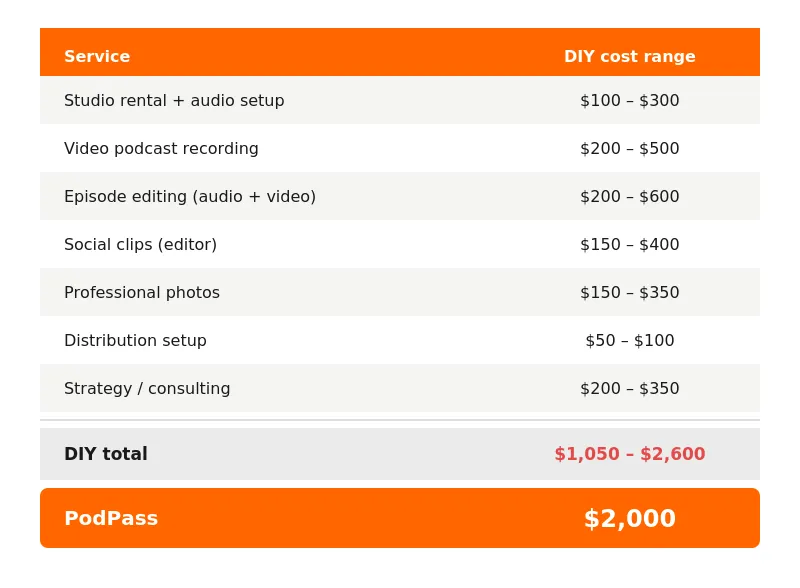Select Episode editing (audio + video) row

(x=190, y=196)
